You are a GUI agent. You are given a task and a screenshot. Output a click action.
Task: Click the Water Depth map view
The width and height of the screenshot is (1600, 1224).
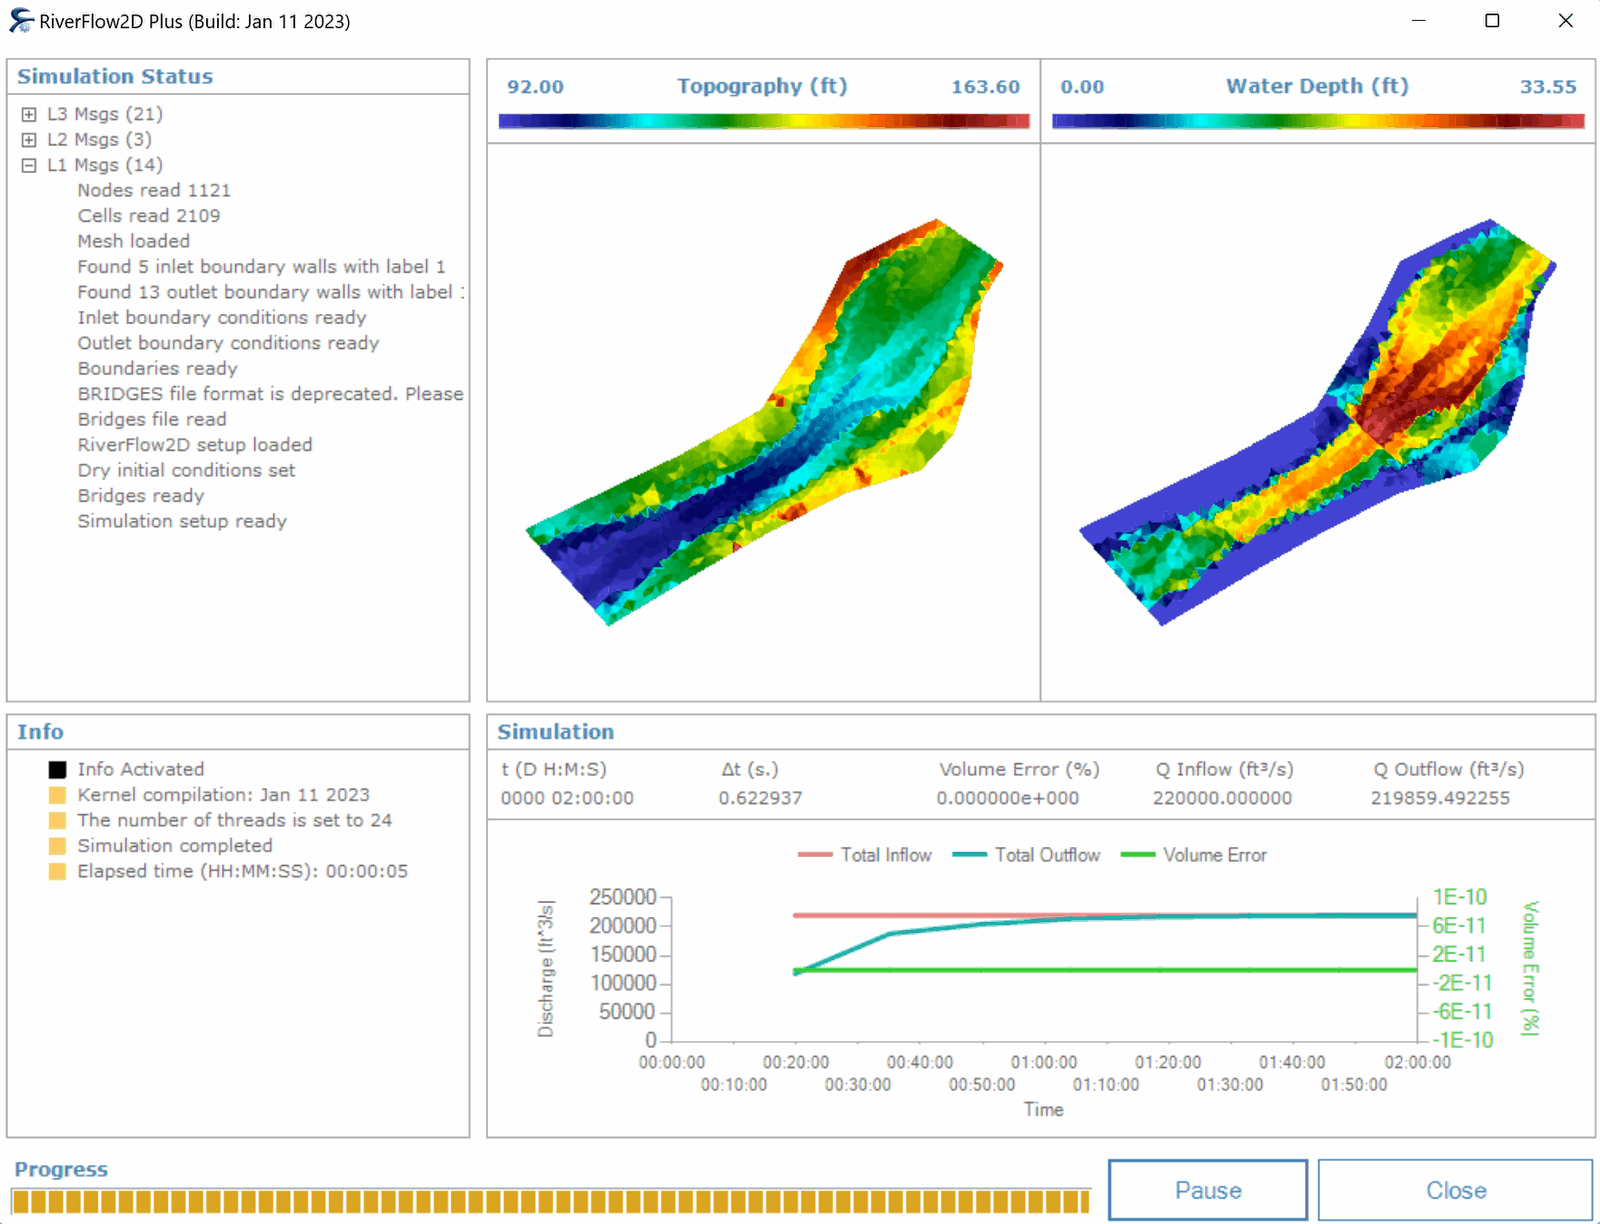(1317, 422)
